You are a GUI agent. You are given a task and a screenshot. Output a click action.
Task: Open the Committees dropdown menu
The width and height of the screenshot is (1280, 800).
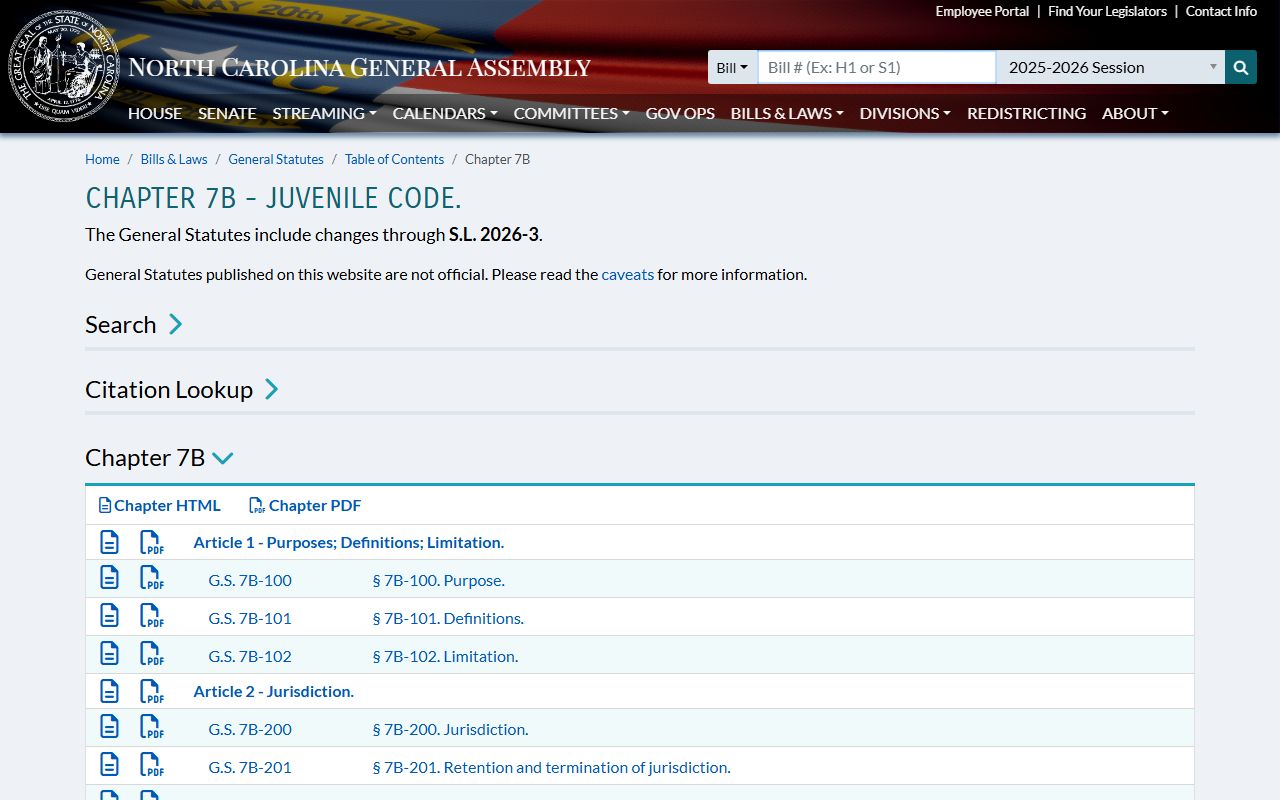click(571, 113)
